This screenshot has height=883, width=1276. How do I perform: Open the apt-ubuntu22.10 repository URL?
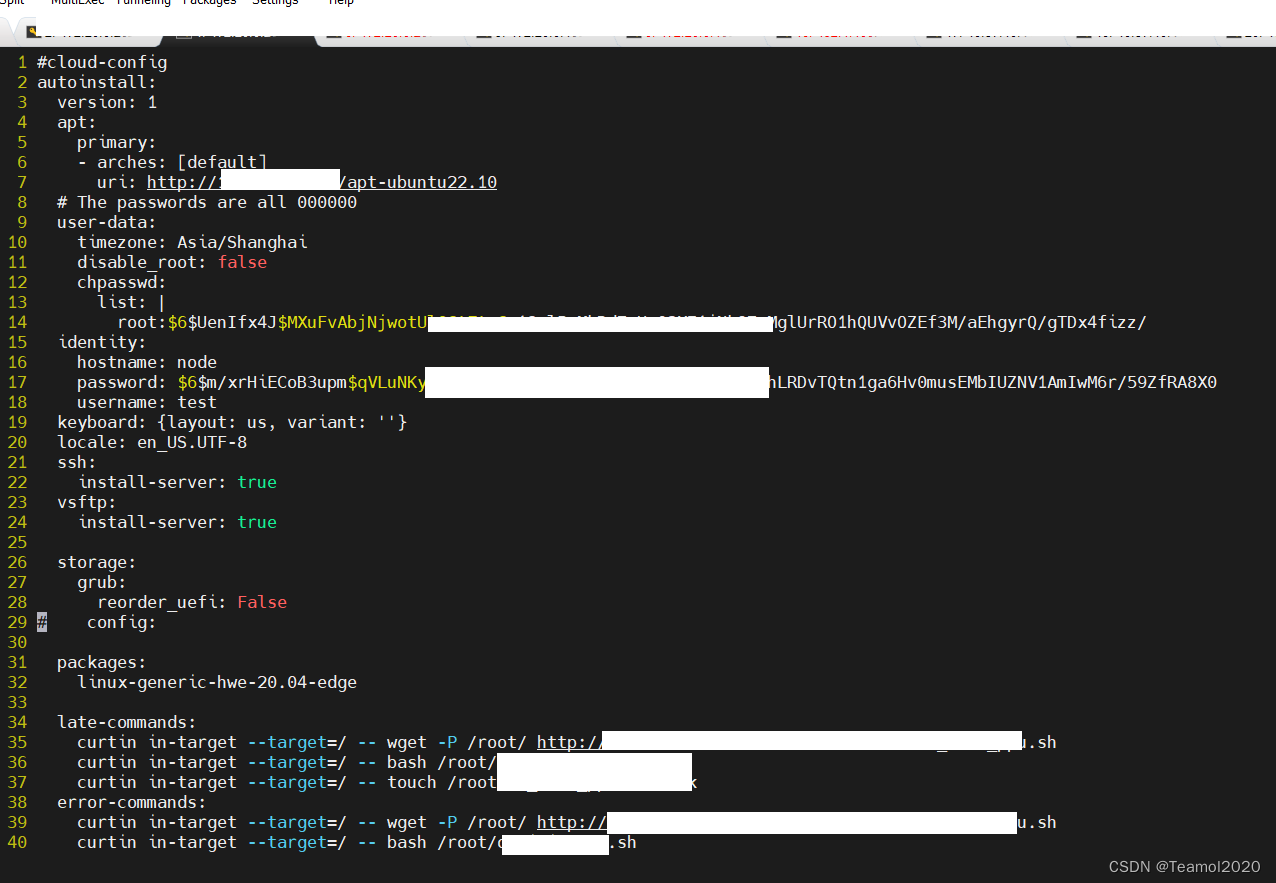pos(420,181)
